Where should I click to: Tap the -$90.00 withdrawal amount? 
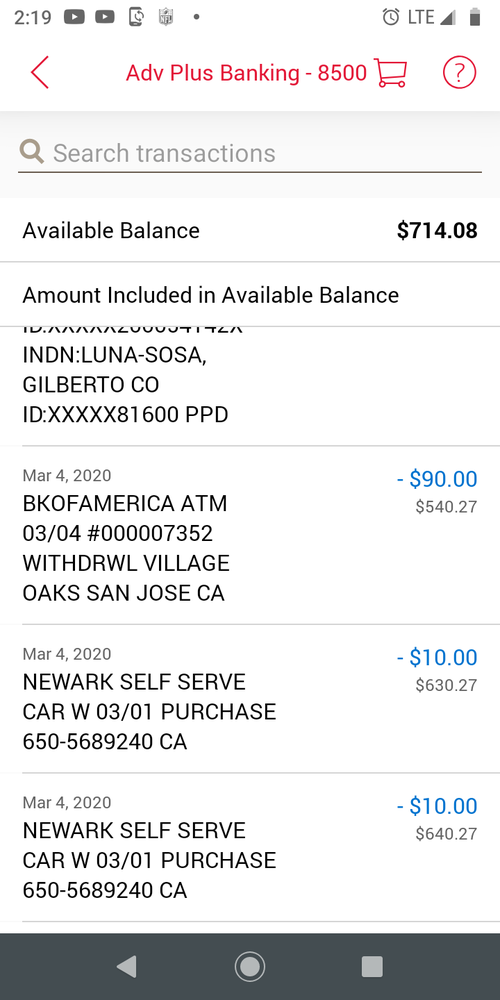click(x=437, y=479)
